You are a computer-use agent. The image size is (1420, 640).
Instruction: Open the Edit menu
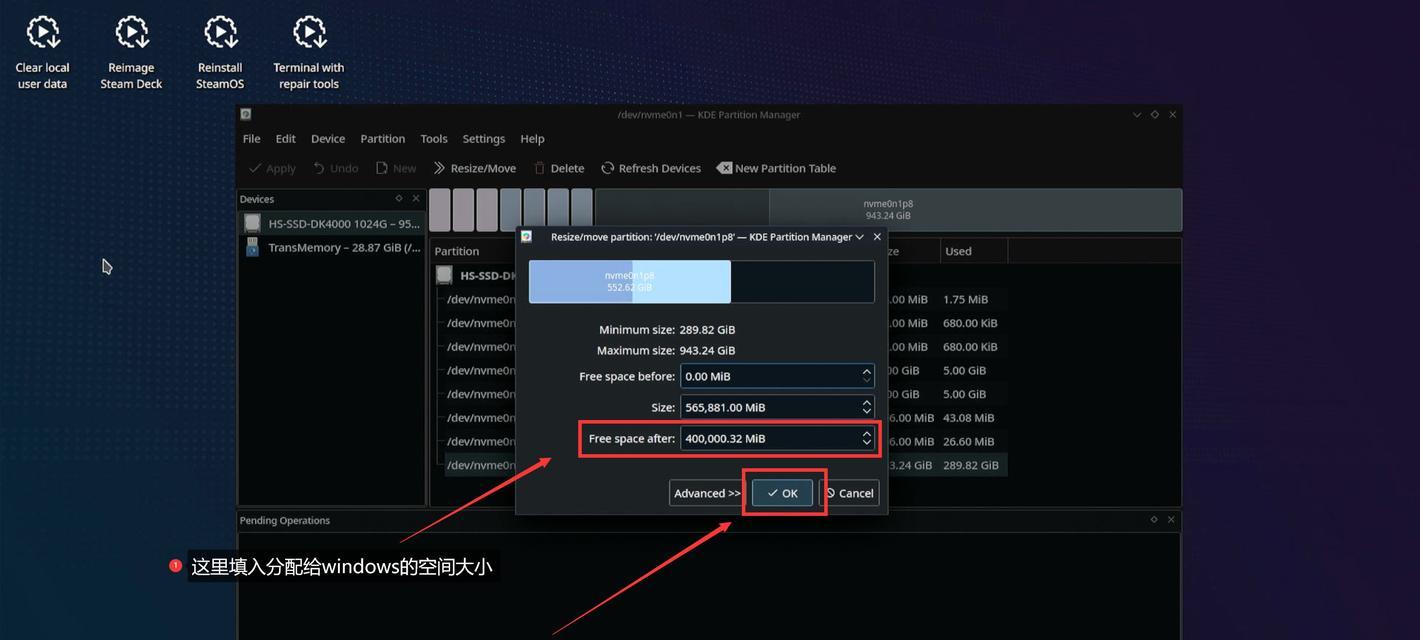coord(286,139)
